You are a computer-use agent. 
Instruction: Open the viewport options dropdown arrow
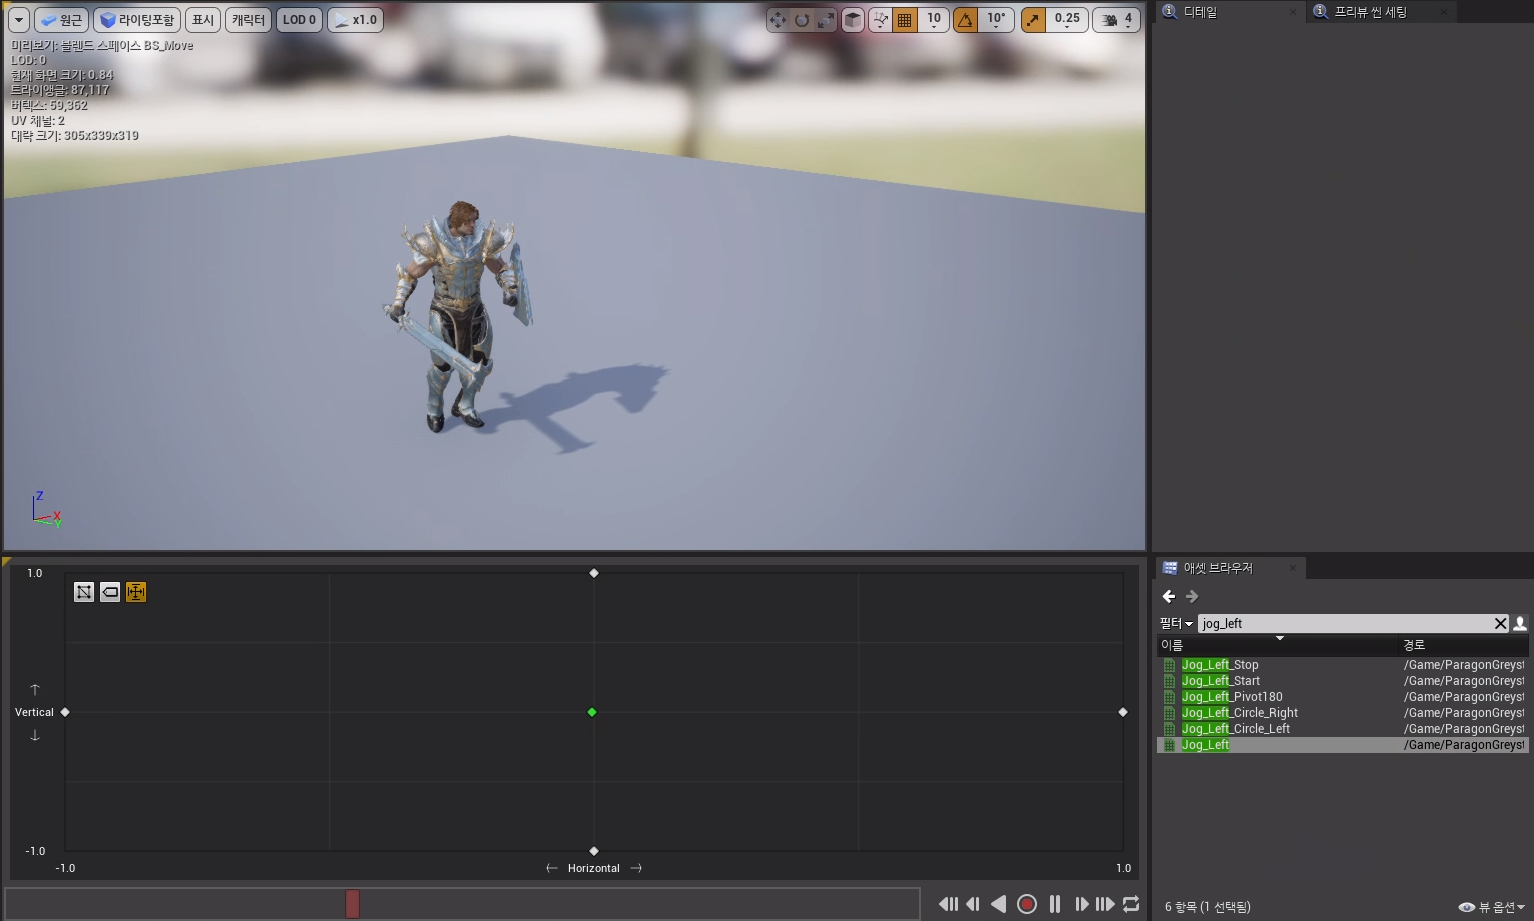click(19, 20)
